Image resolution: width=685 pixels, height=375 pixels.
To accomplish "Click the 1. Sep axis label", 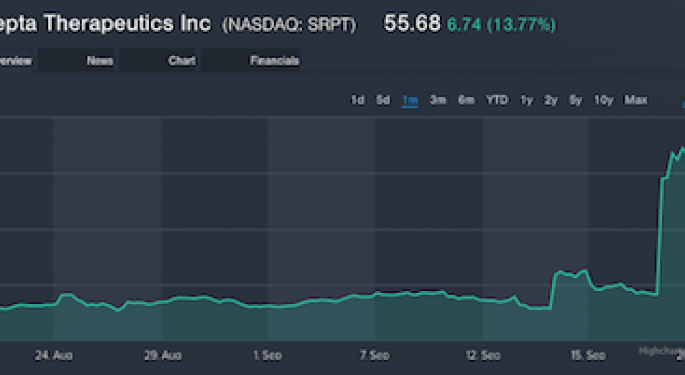I will pos(267,355).
